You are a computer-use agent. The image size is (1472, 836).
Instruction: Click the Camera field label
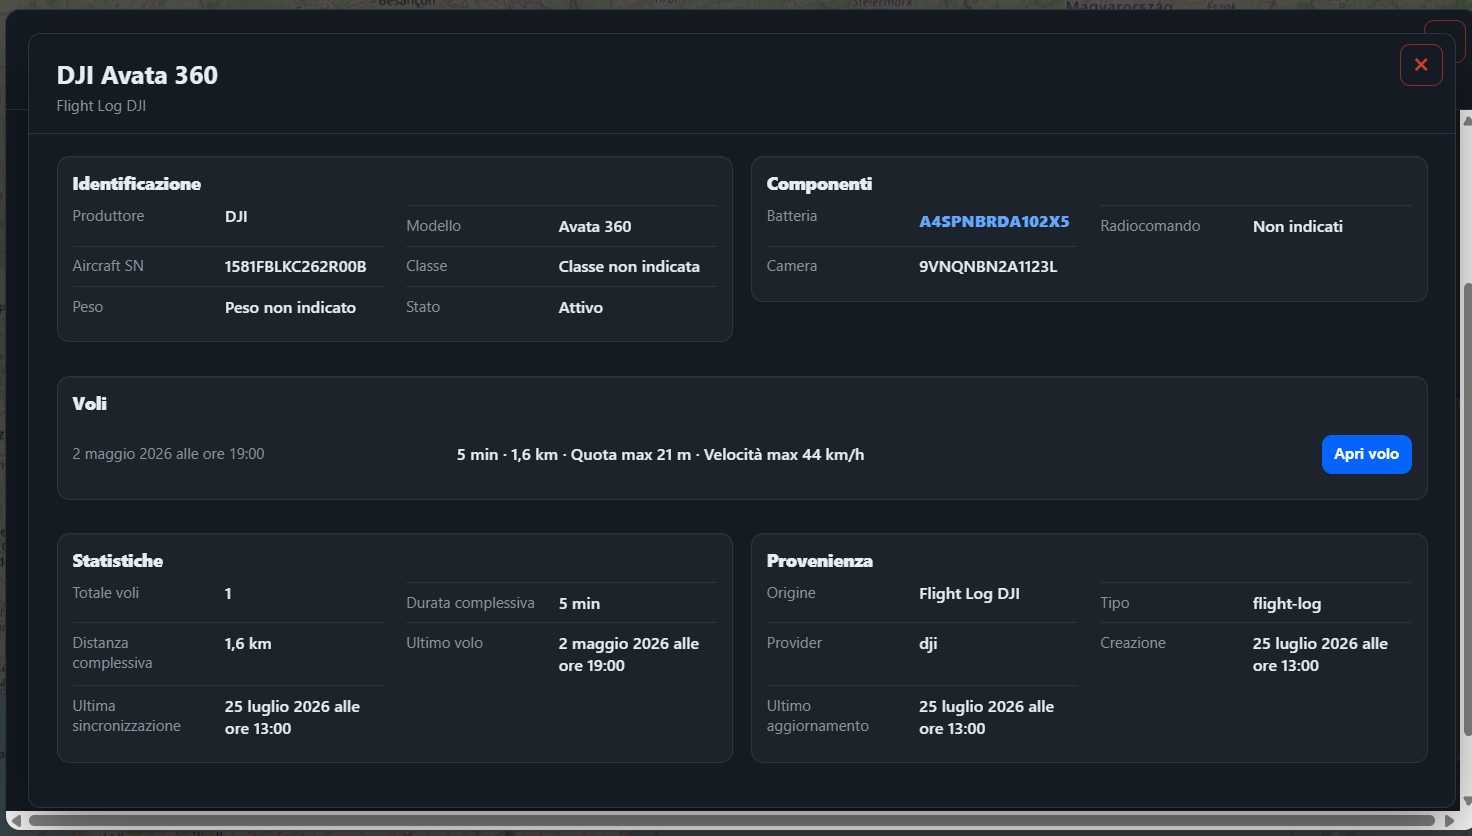[x=792, y=266]
